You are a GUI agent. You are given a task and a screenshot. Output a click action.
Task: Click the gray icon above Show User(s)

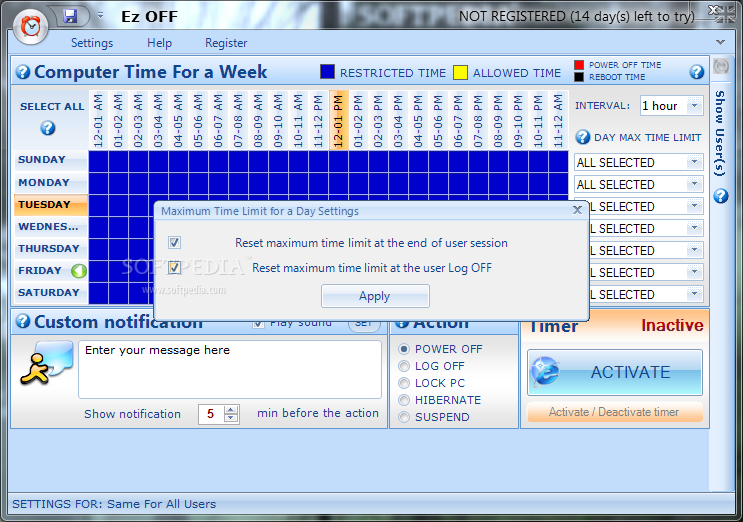721,66
